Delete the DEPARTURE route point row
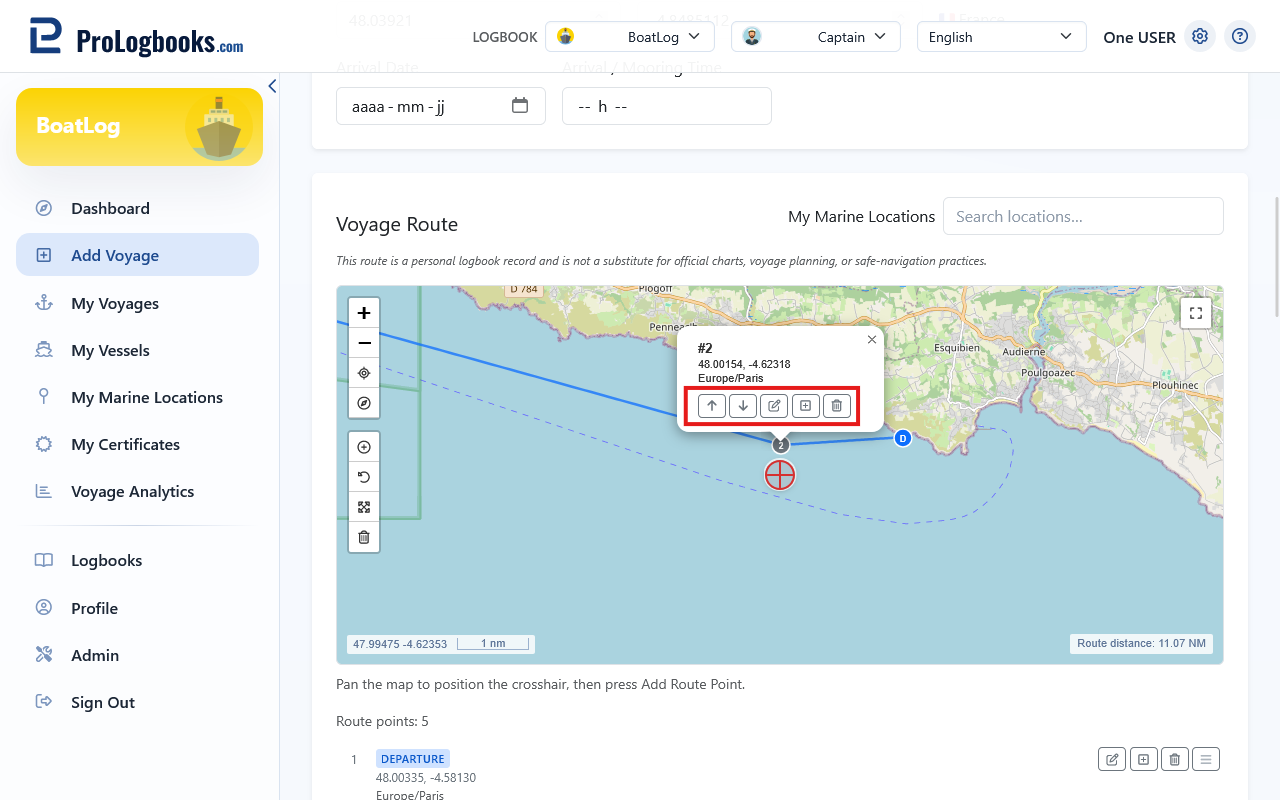Image resolution: width=1280 pixels, height=800 pixels. pos(1175,759)
